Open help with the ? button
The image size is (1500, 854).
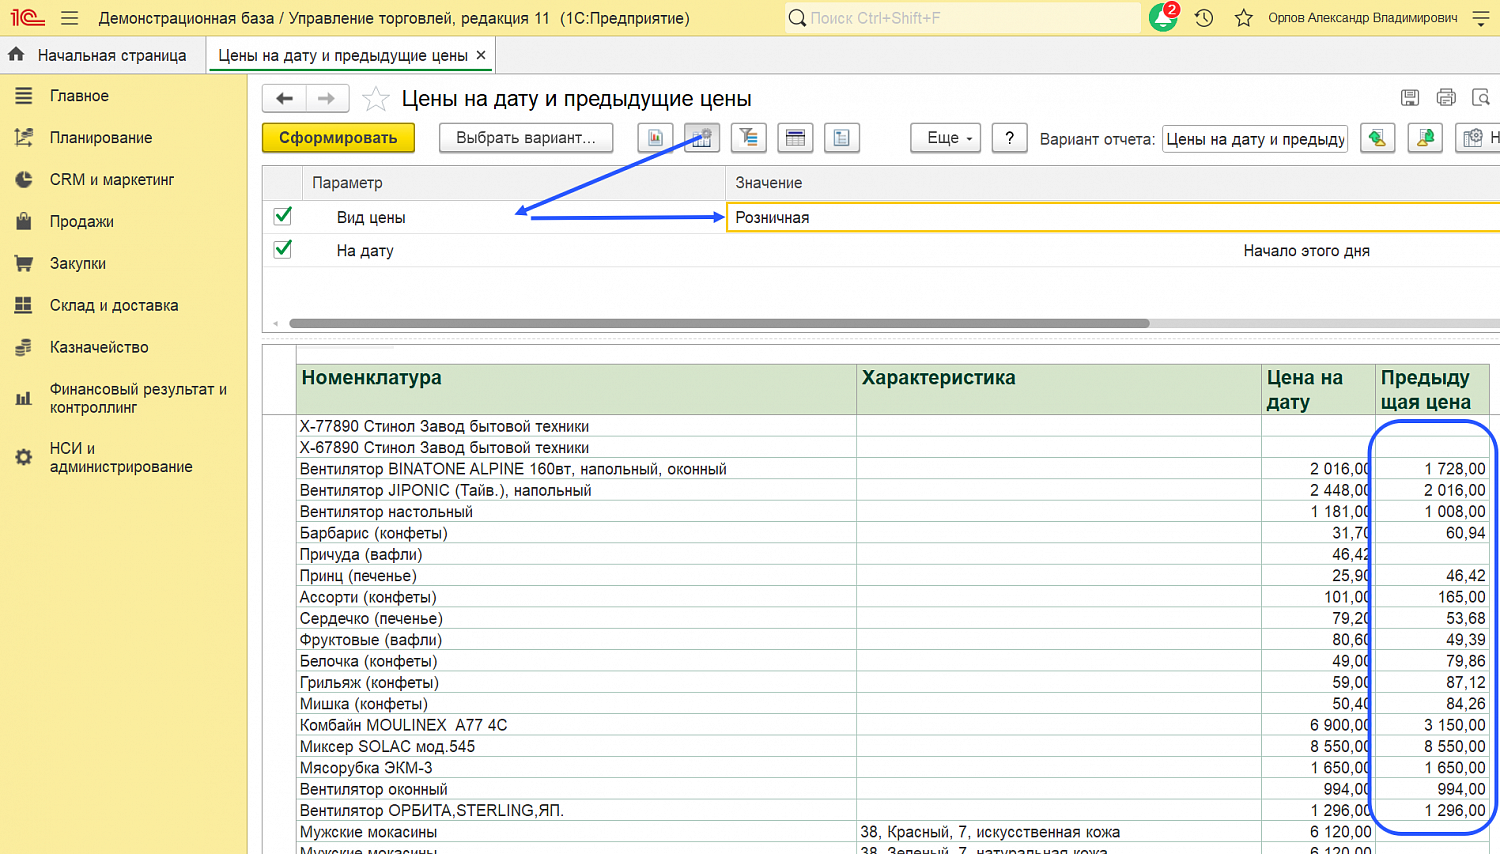point(1010,138)
